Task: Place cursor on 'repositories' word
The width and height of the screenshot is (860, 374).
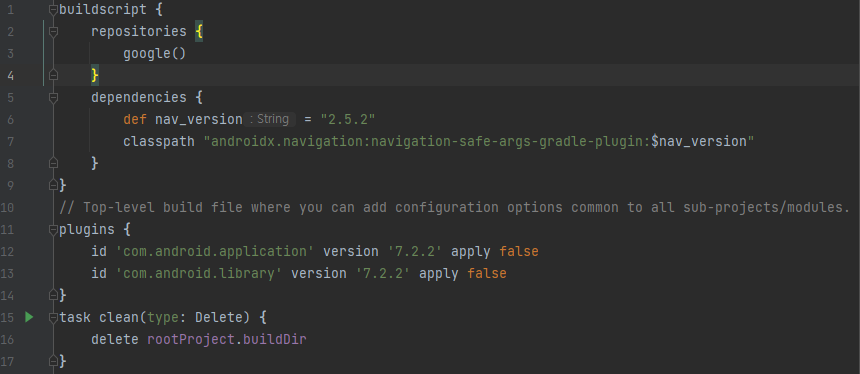Action: point(139,32)
